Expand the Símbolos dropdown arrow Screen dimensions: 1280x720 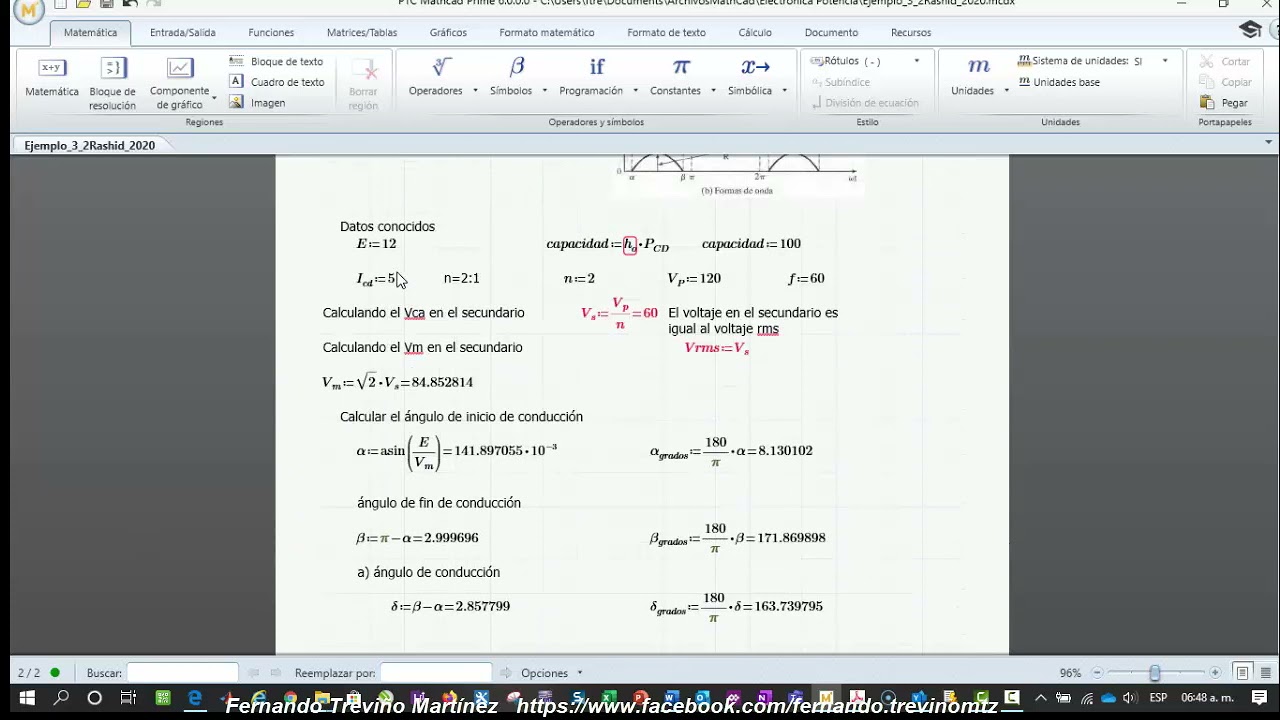point(544,91)
